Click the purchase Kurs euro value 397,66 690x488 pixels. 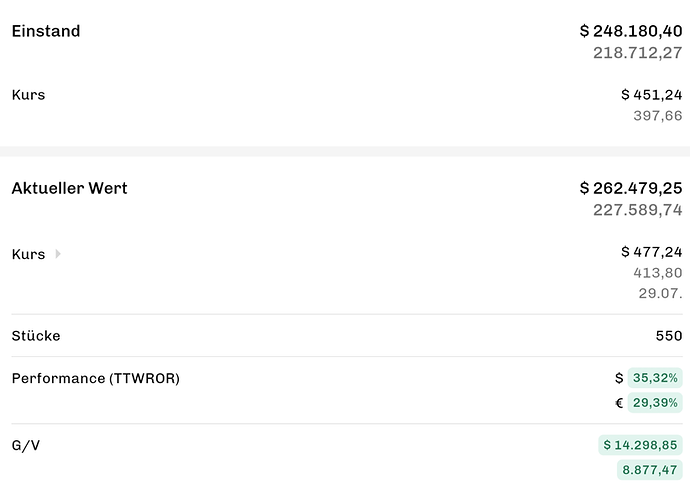click(x=658, y=116)
